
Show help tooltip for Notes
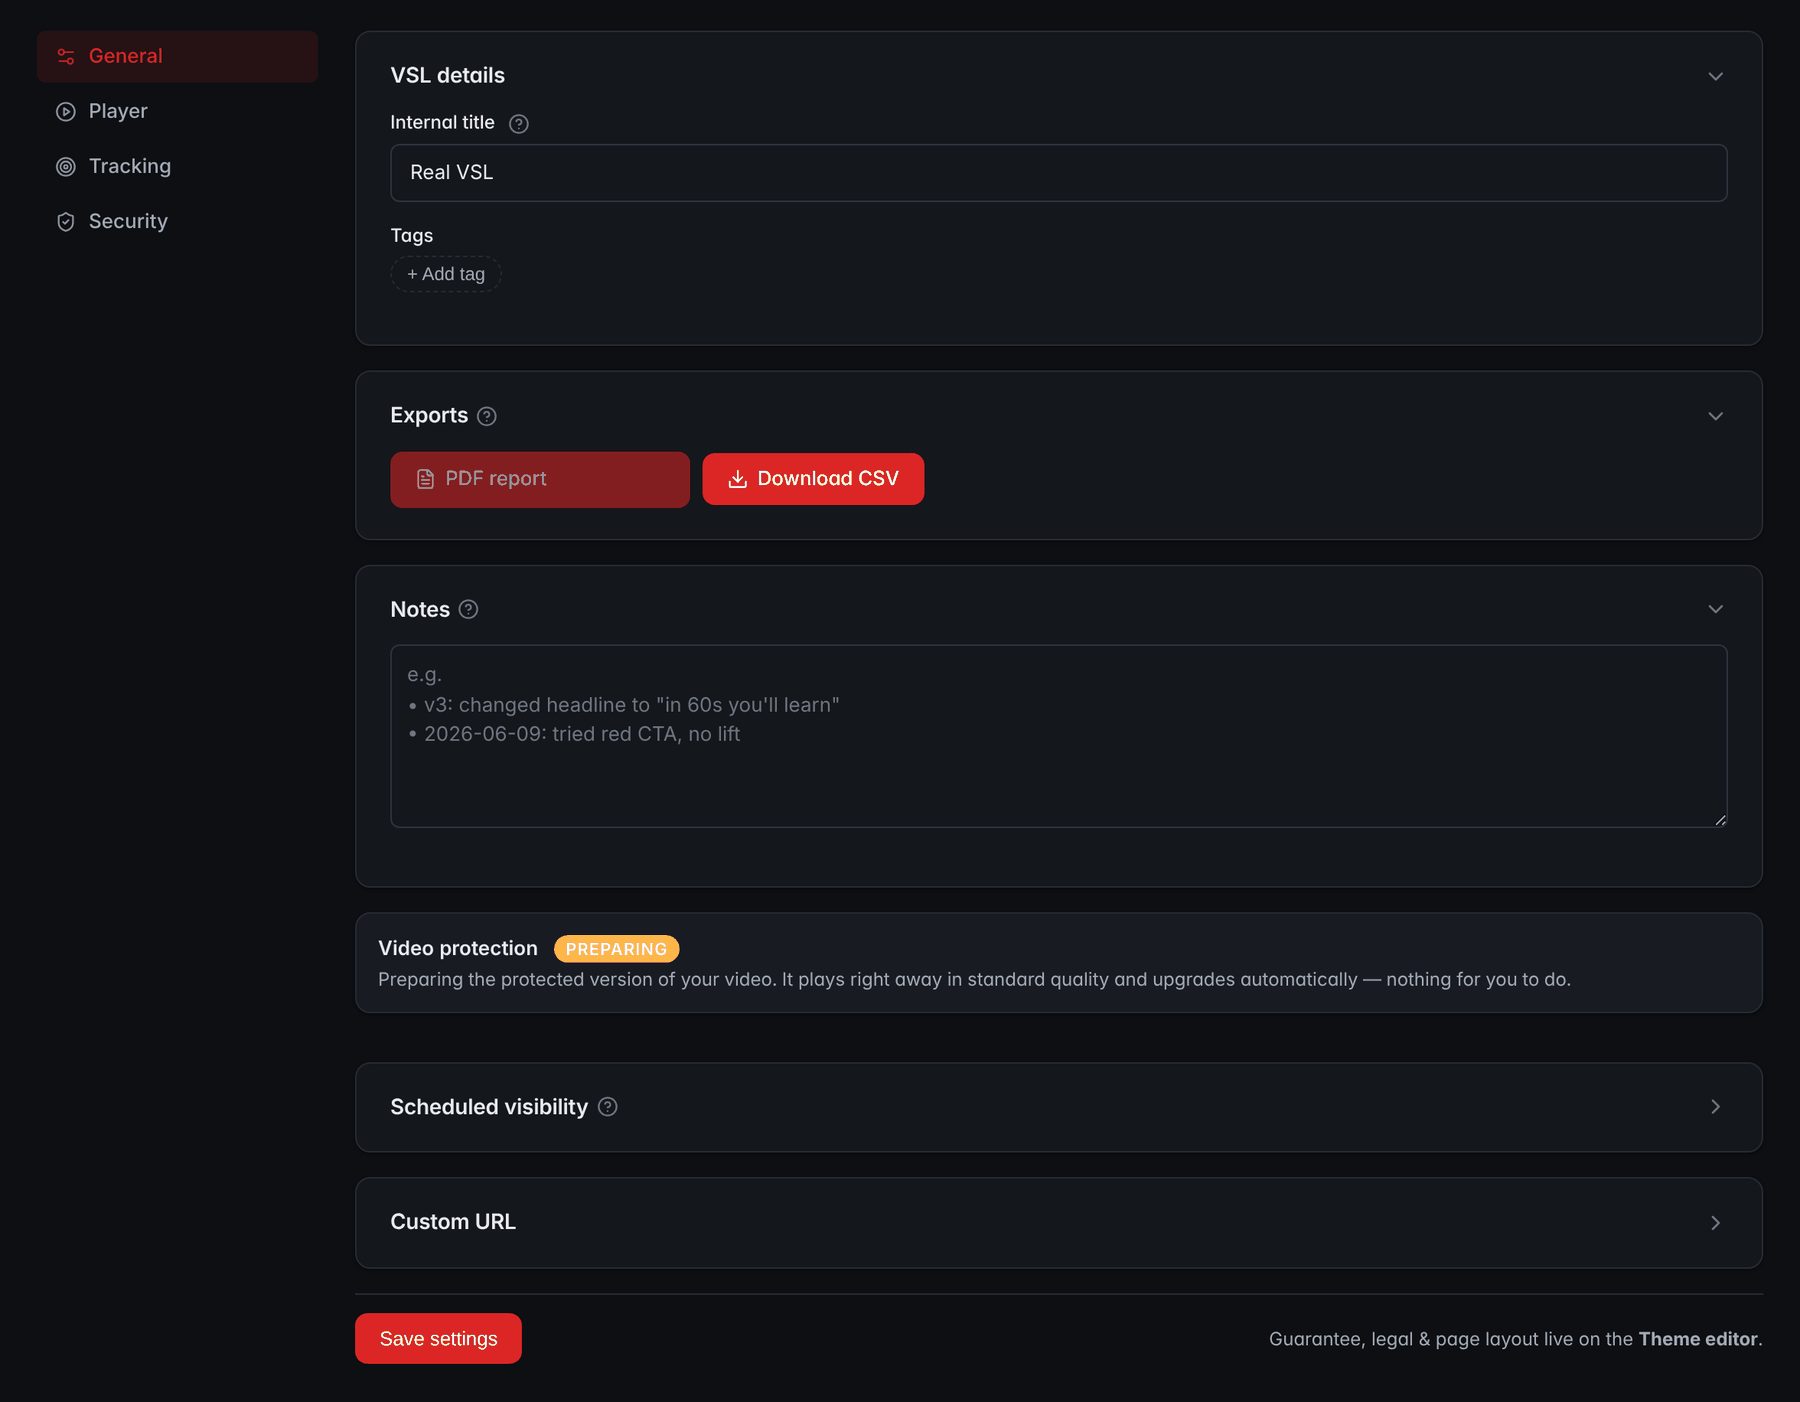coord(468,609)
